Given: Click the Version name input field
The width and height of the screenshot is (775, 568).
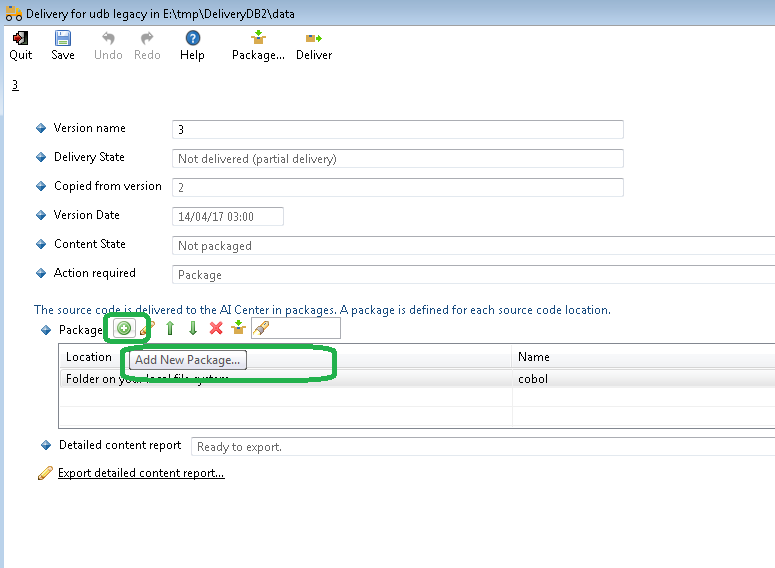Looking at the screenshot, I should click(397, 129).
